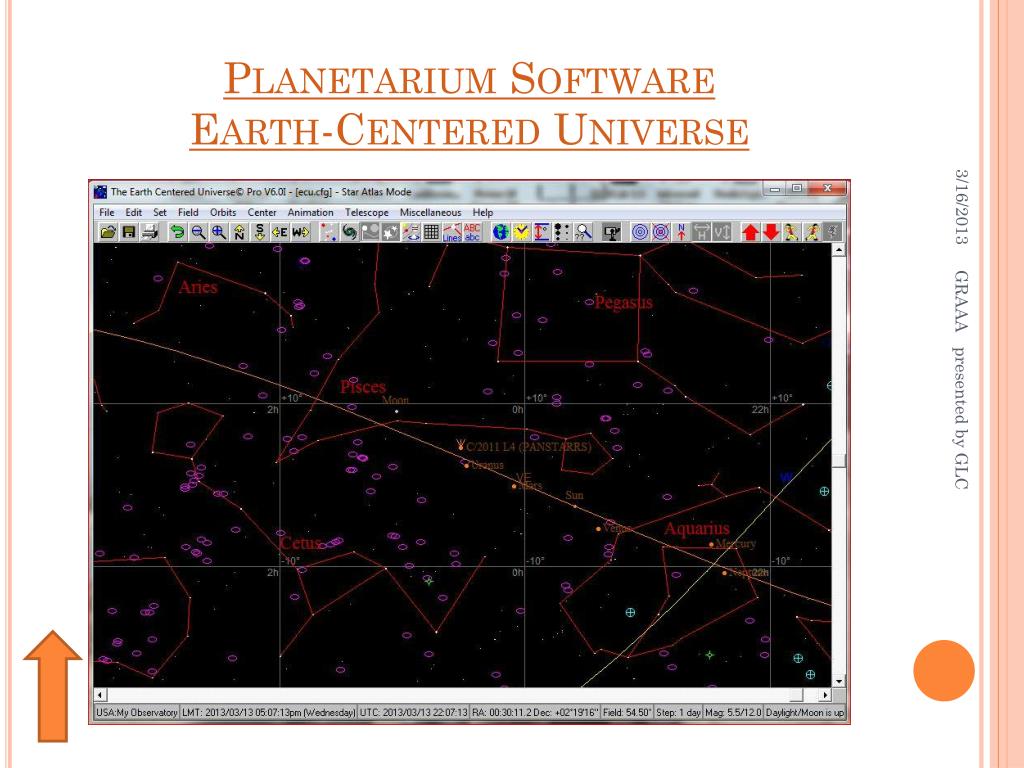Click the Mercury planet label
Screen dimensions: 1024x768
pyautogui.click(x=736, y=543)
